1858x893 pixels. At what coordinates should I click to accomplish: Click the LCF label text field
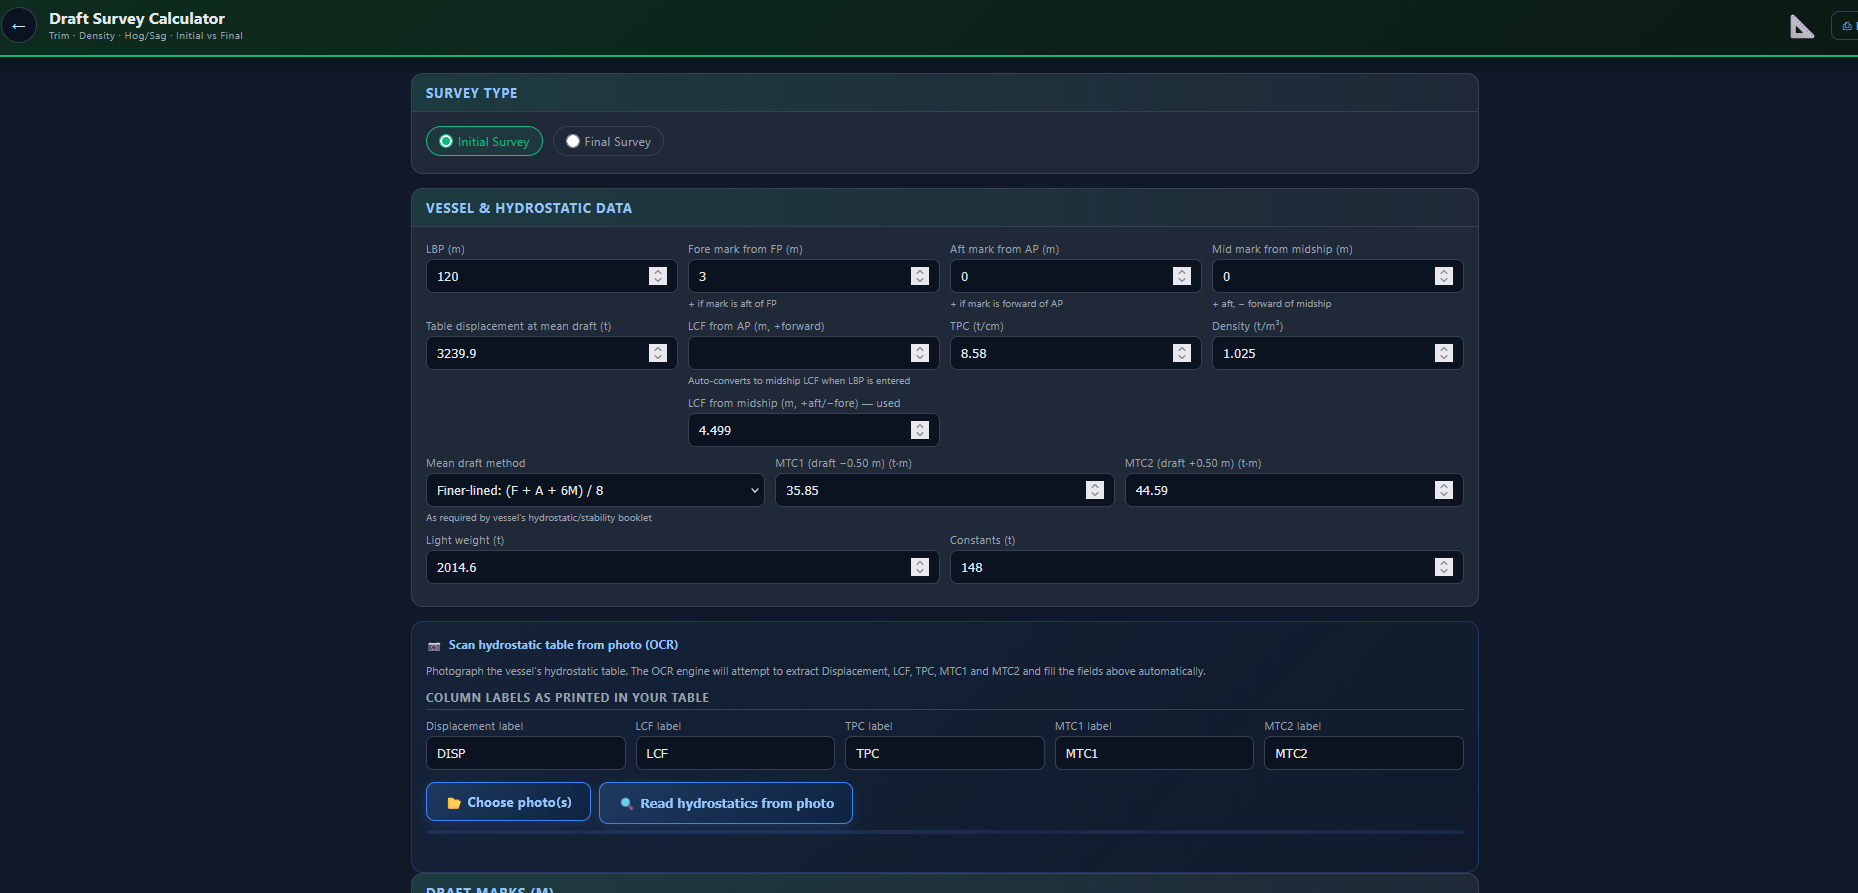735,753
